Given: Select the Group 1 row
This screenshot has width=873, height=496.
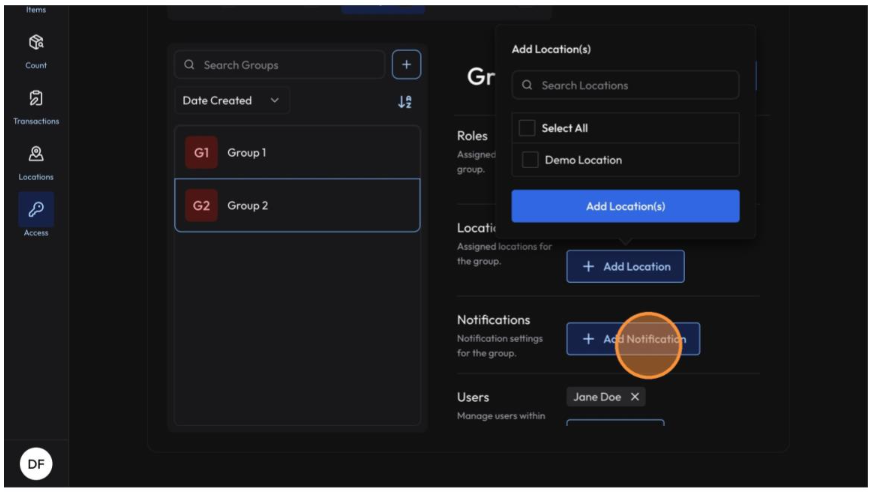Looking at the screenshot, I should coord(297,153).
